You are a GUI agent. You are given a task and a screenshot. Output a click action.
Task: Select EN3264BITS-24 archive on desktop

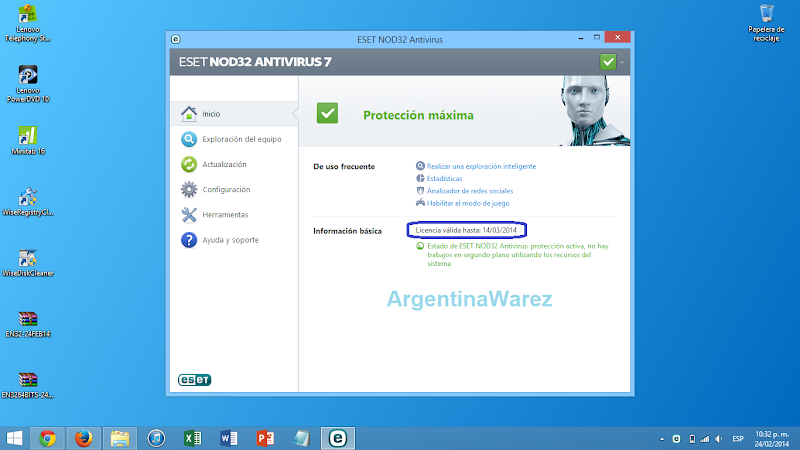(28, 385)
